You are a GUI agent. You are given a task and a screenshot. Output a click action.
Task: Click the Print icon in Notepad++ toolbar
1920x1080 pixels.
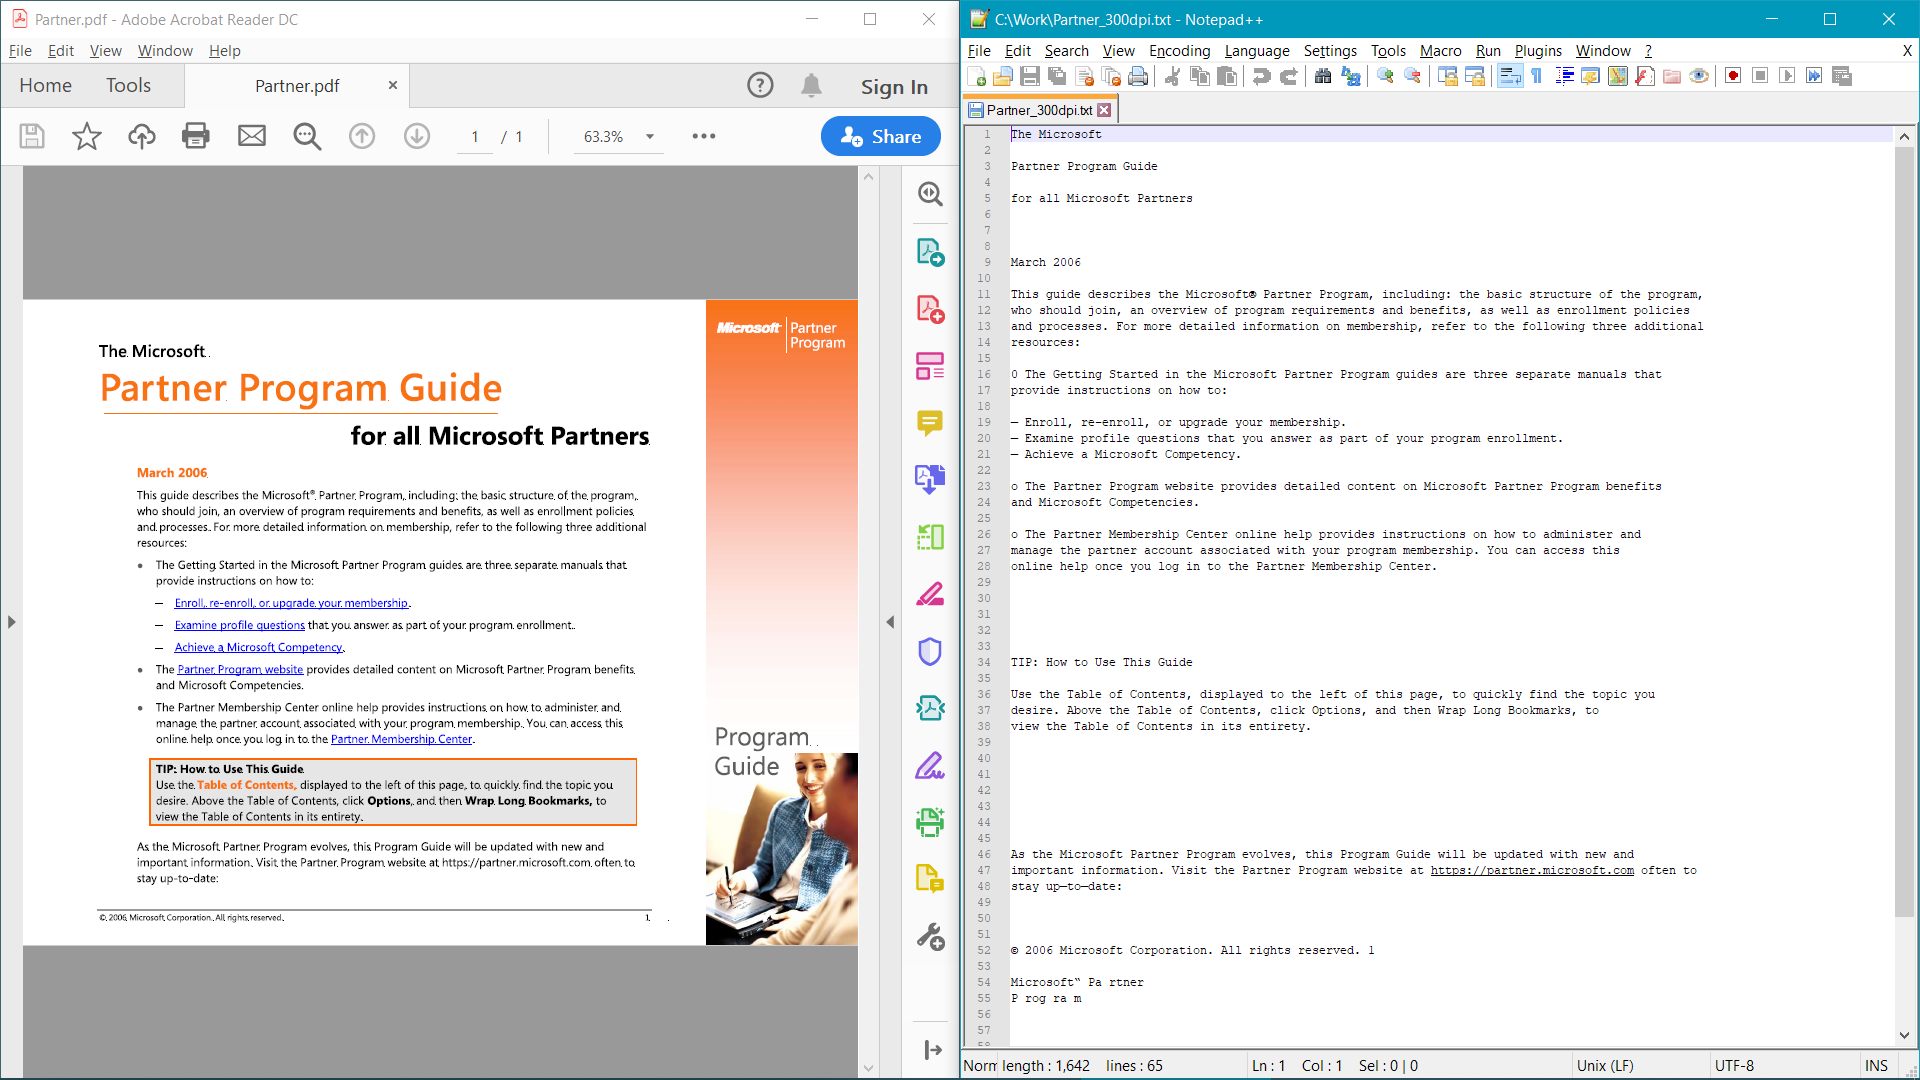point(1138,77)
